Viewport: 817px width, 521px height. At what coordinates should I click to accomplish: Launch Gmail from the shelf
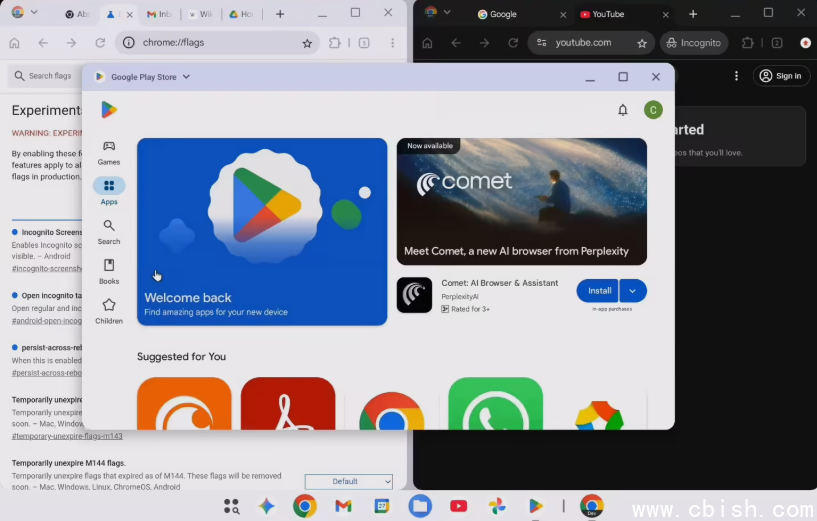343,506
